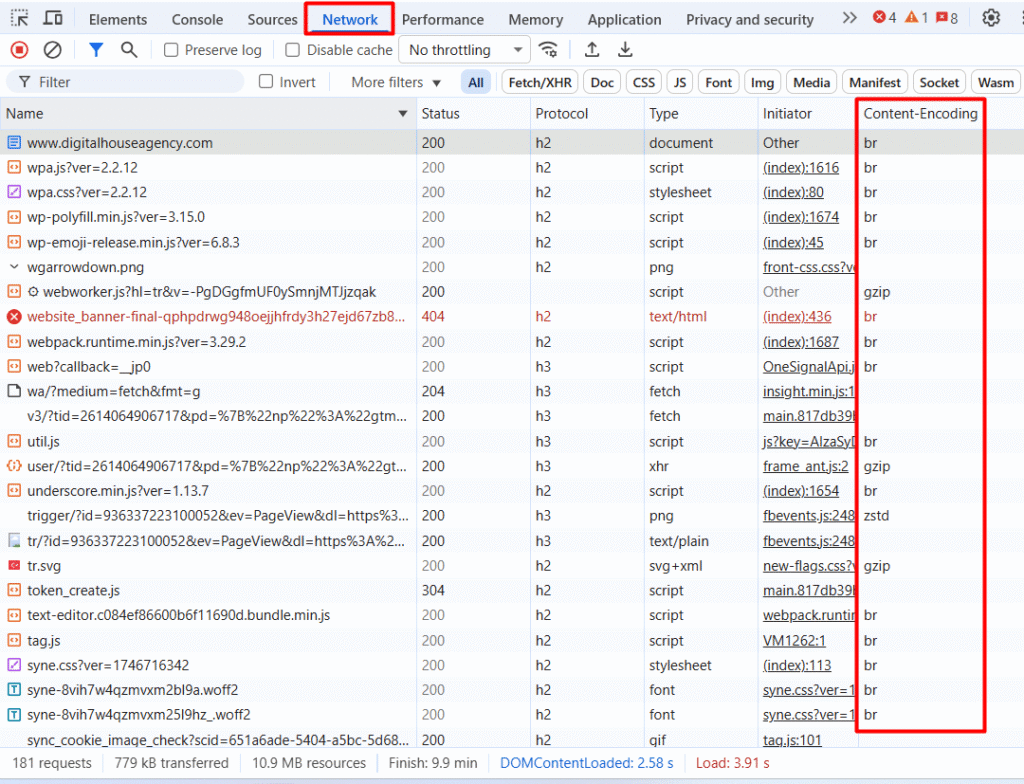Show more DevTools tabs chevron
Image resolution: width=1024 pixels, height=784 pixels.
(x=849, y=18)
